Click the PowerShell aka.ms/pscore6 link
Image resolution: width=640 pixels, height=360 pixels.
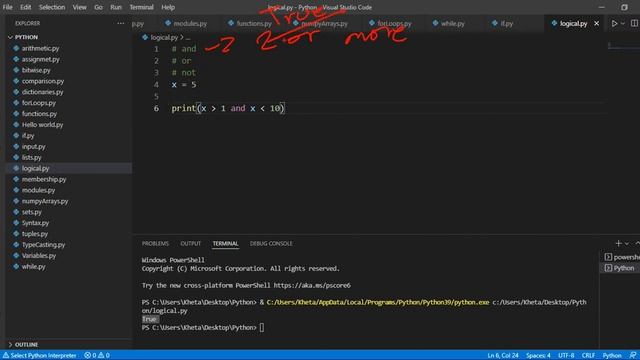tap(312, 285)
